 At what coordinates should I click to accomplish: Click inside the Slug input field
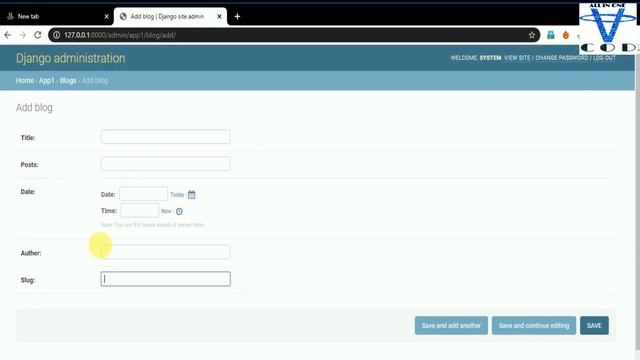coord(165,279)
